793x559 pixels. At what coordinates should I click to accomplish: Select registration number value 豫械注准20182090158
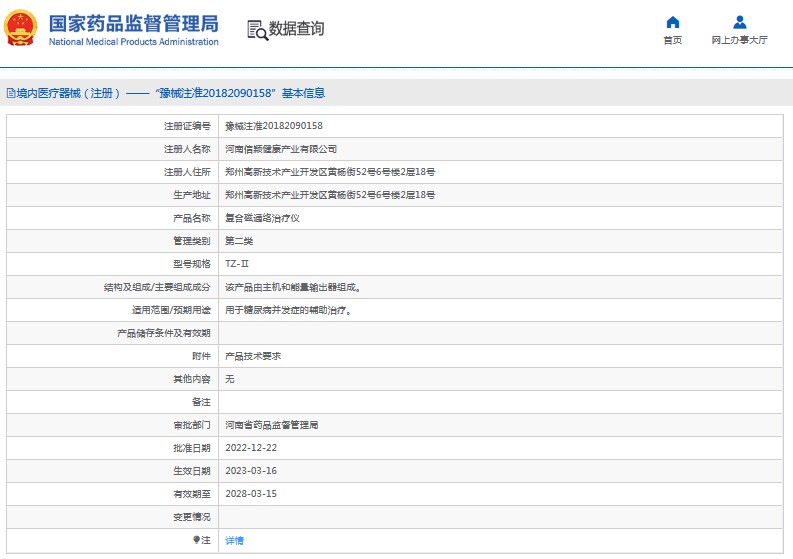coord(273,126)
